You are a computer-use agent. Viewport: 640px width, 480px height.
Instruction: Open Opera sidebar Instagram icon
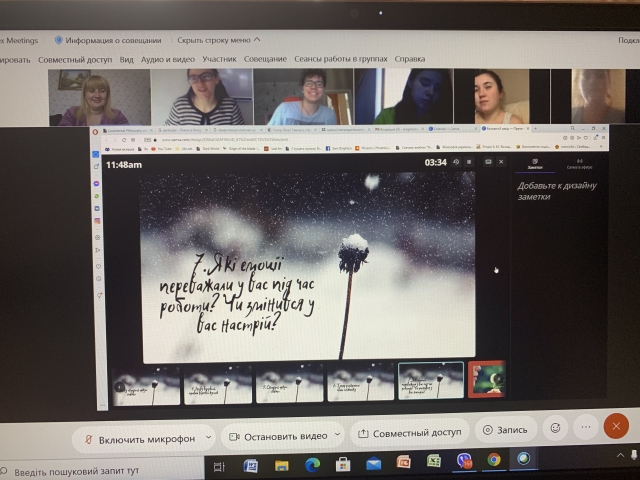97,221
